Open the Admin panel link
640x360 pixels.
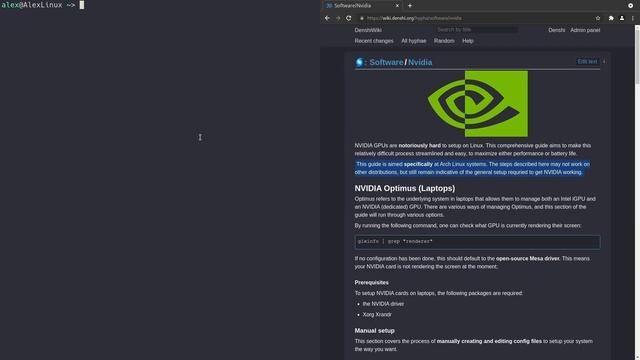585,30
